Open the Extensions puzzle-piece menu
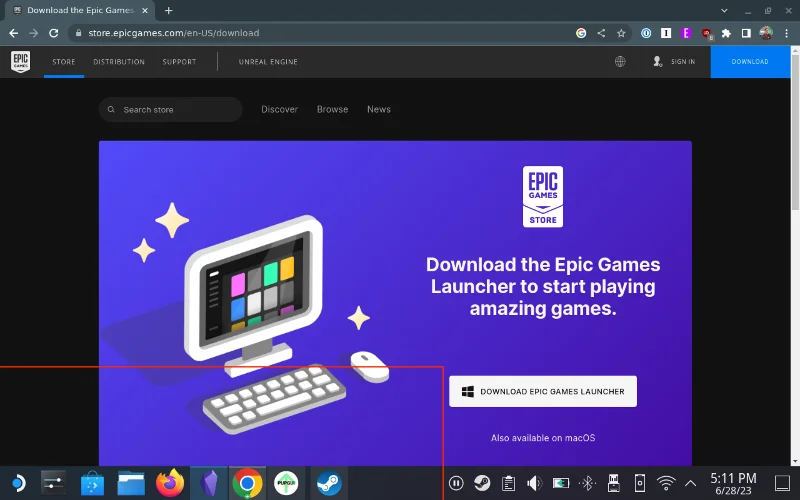The width and height of the screenshot is (800, 500). click(726, 33)
